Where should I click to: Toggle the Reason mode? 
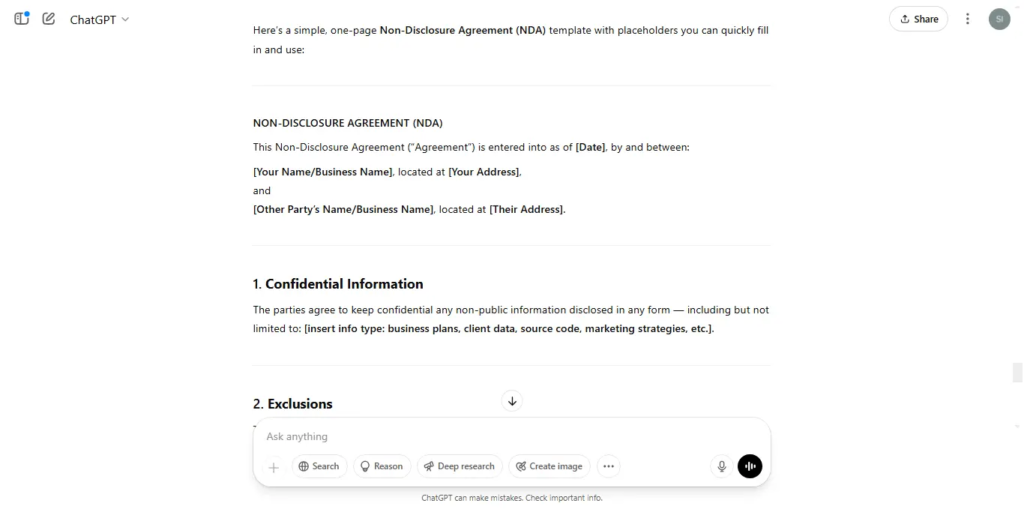[382, 467]
